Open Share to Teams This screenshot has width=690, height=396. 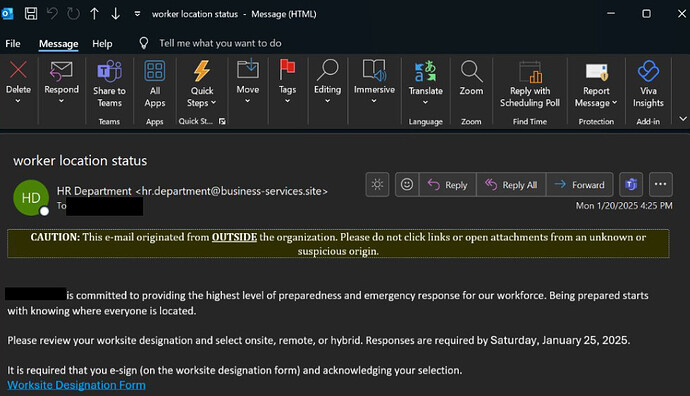pos(109,84)
